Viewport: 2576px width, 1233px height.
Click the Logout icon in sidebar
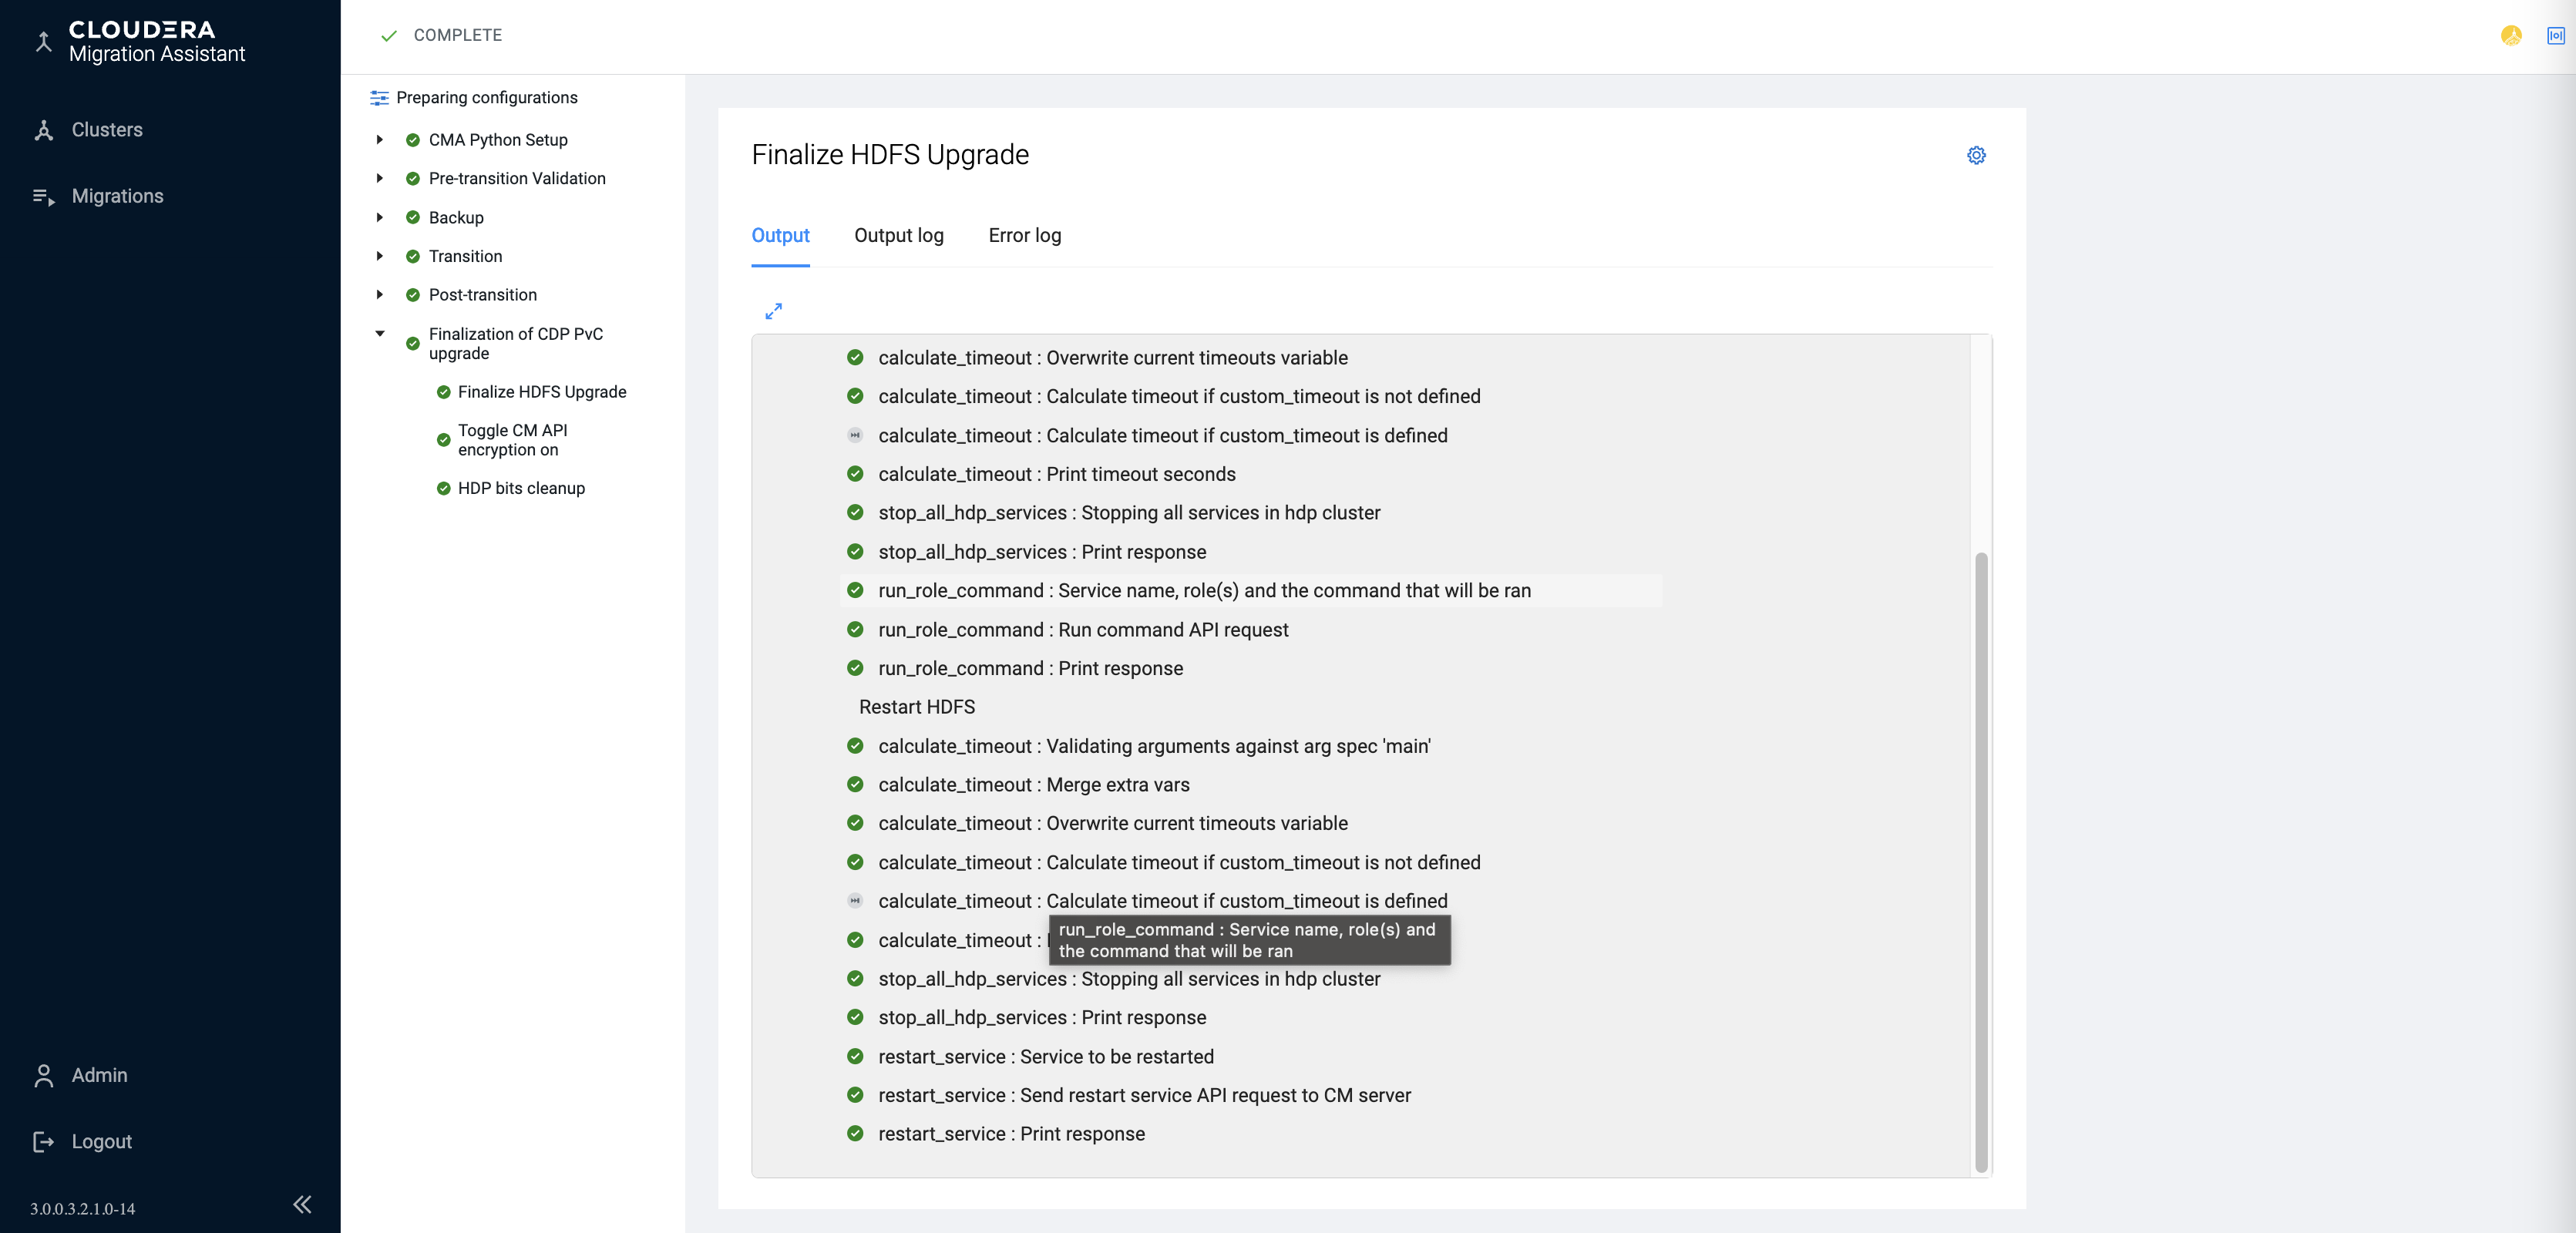pos(43,1142)
